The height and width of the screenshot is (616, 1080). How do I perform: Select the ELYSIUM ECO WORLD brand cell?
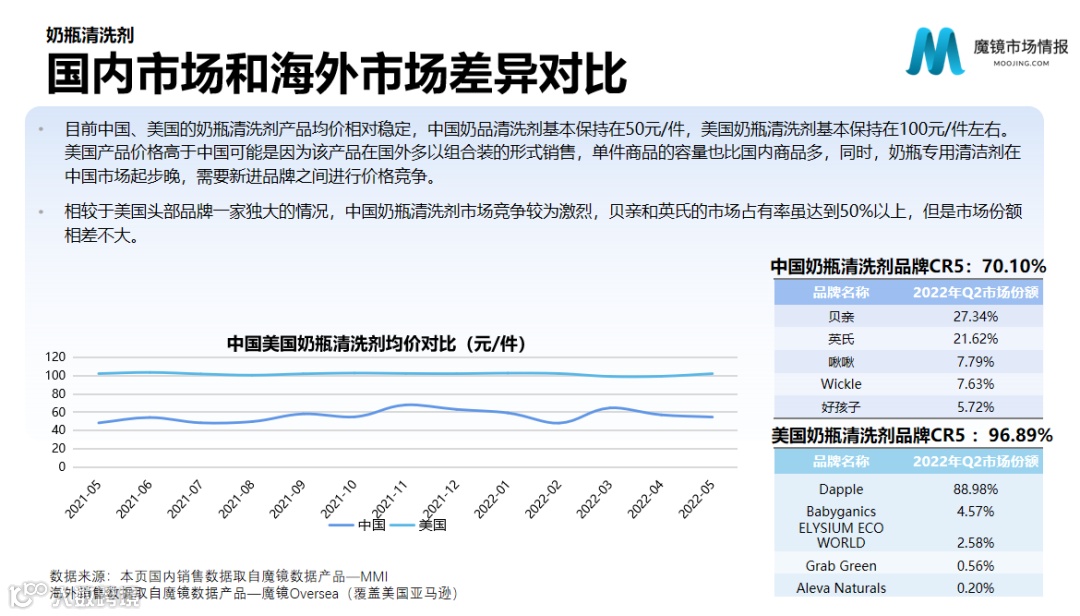click(841, 535)
